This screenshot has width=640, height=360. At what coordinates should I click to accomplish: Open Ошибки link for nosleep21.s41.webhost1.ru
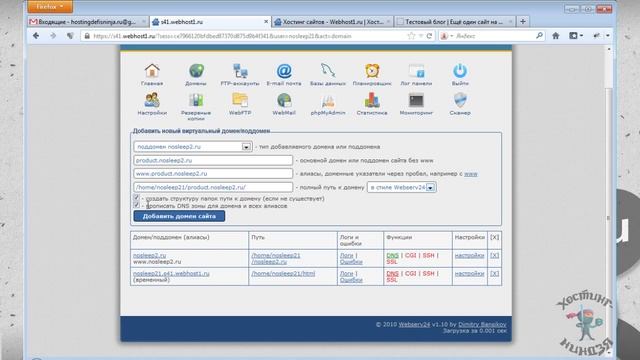(351, 280)
